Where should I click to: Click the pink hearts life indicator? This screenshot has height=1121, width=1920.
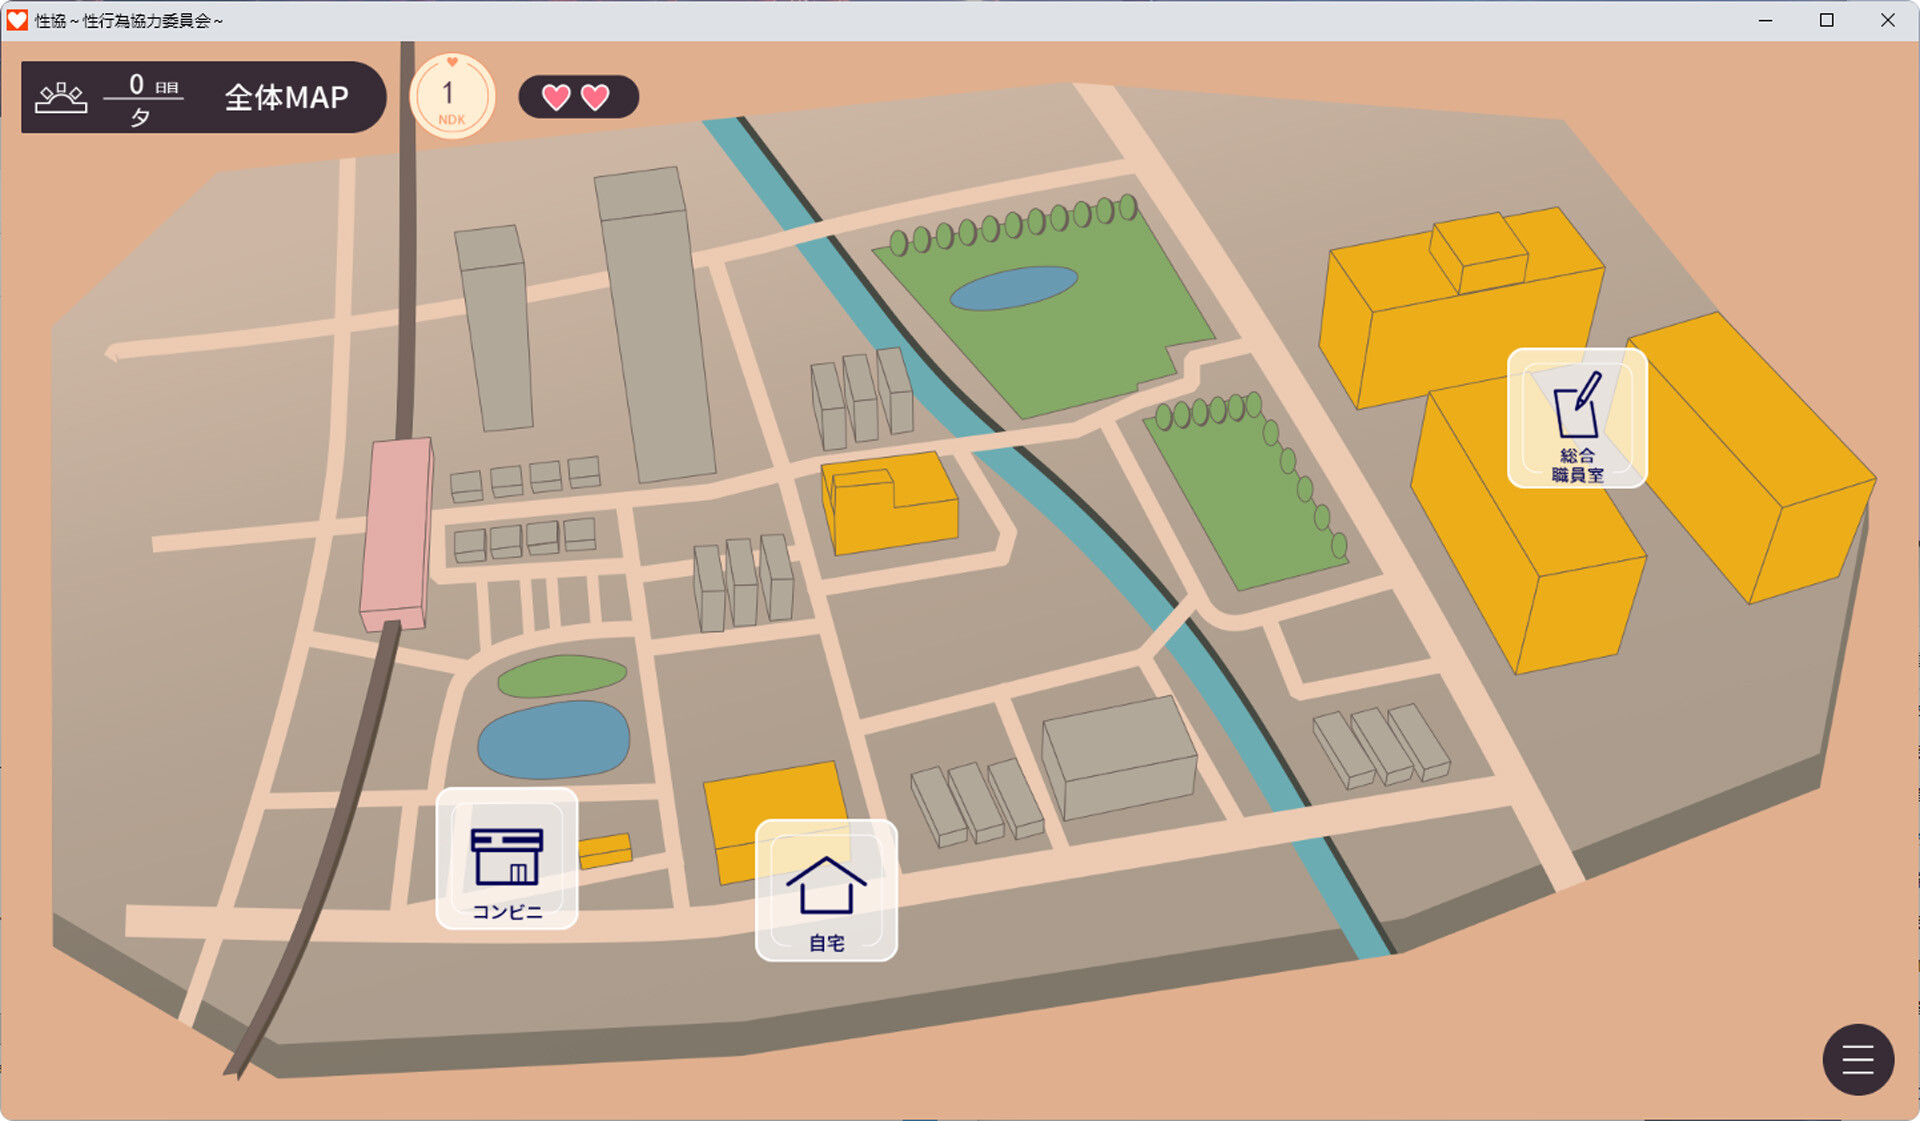577,97
